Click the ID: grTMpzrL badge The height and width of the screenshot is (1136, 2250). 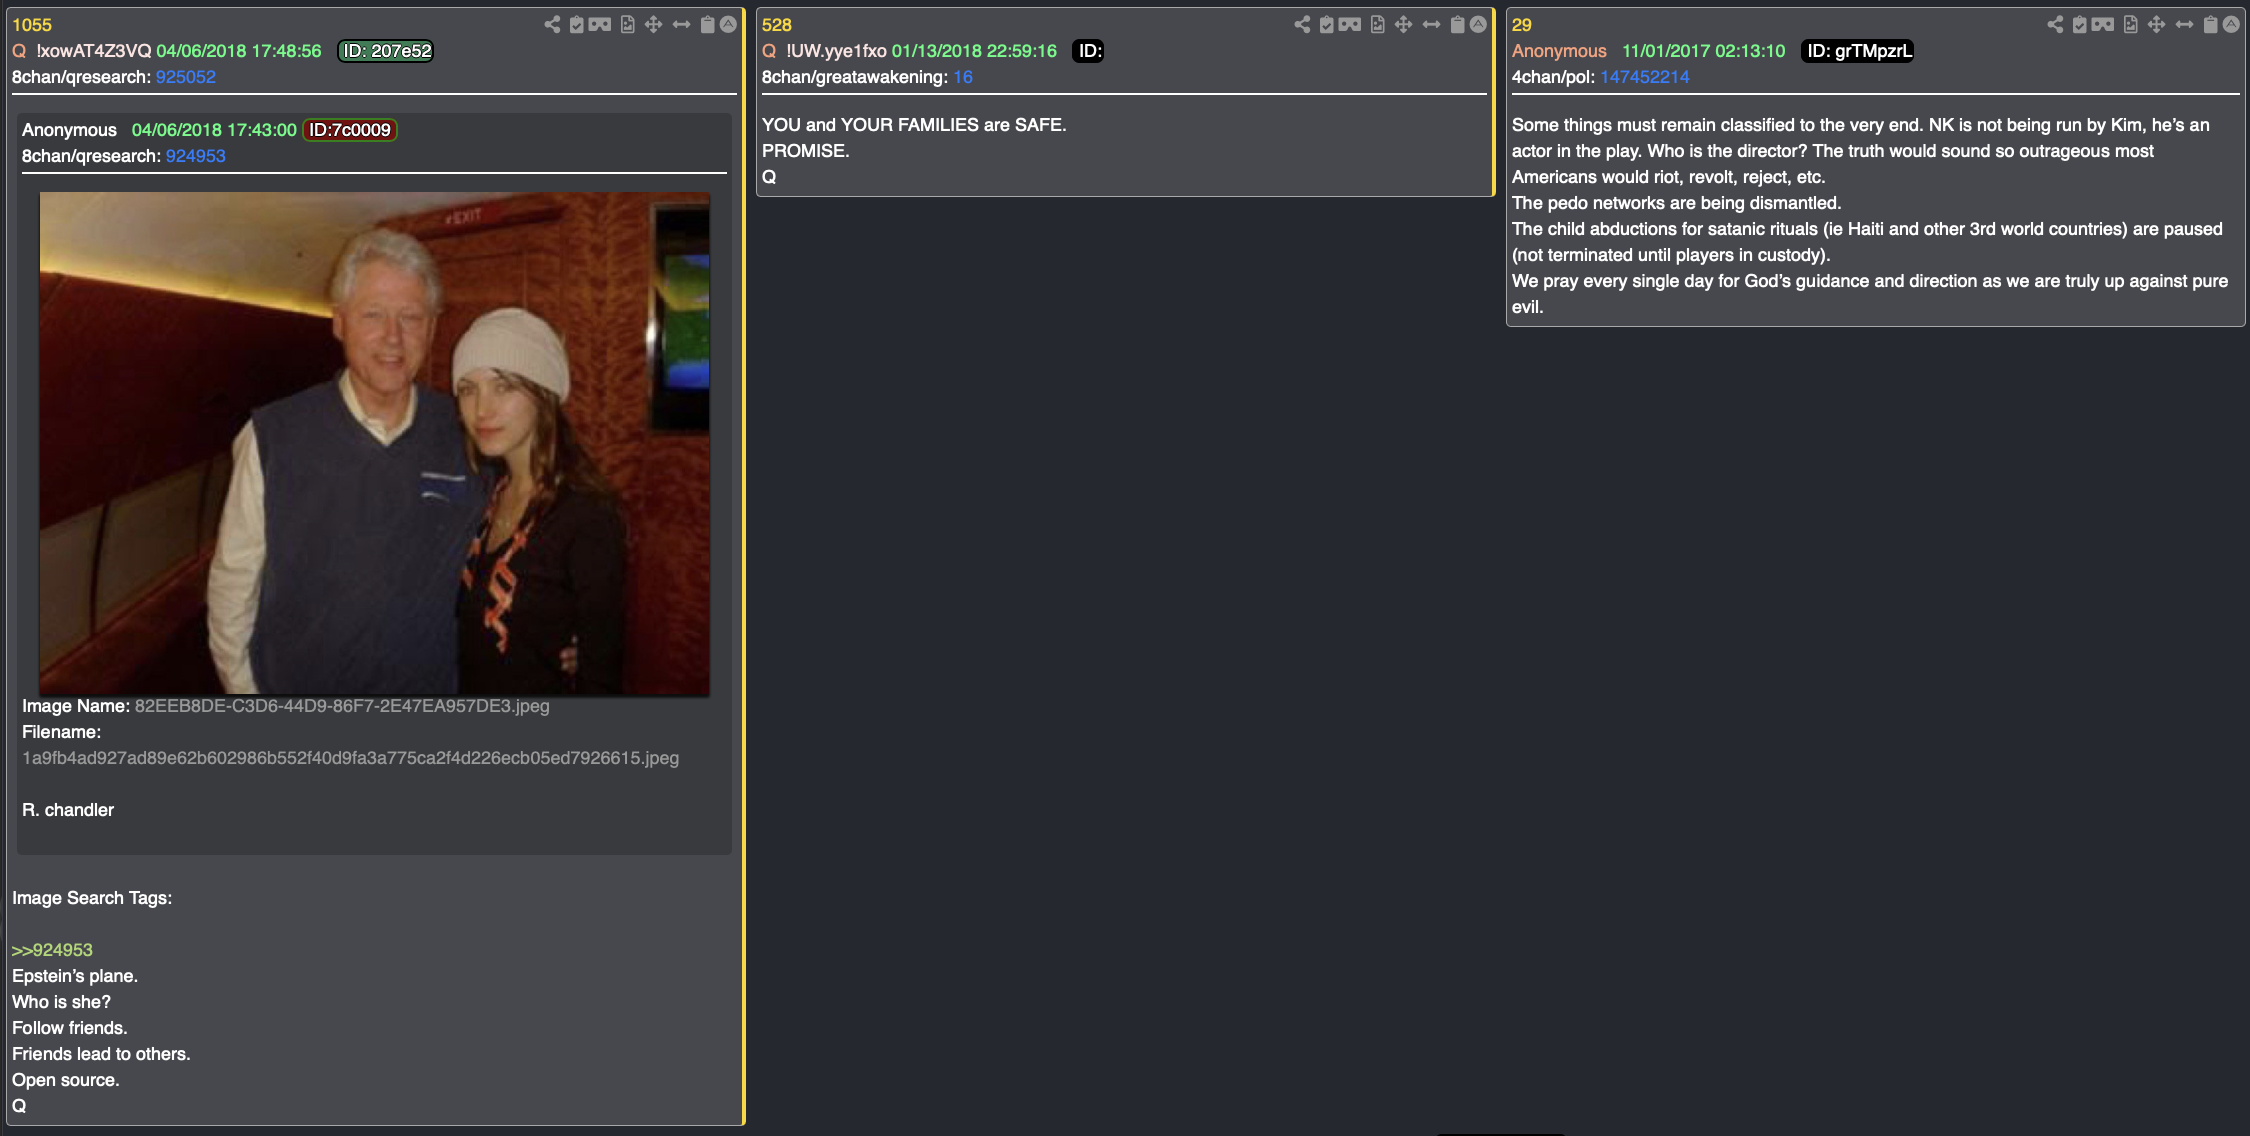pos(1858,51)
